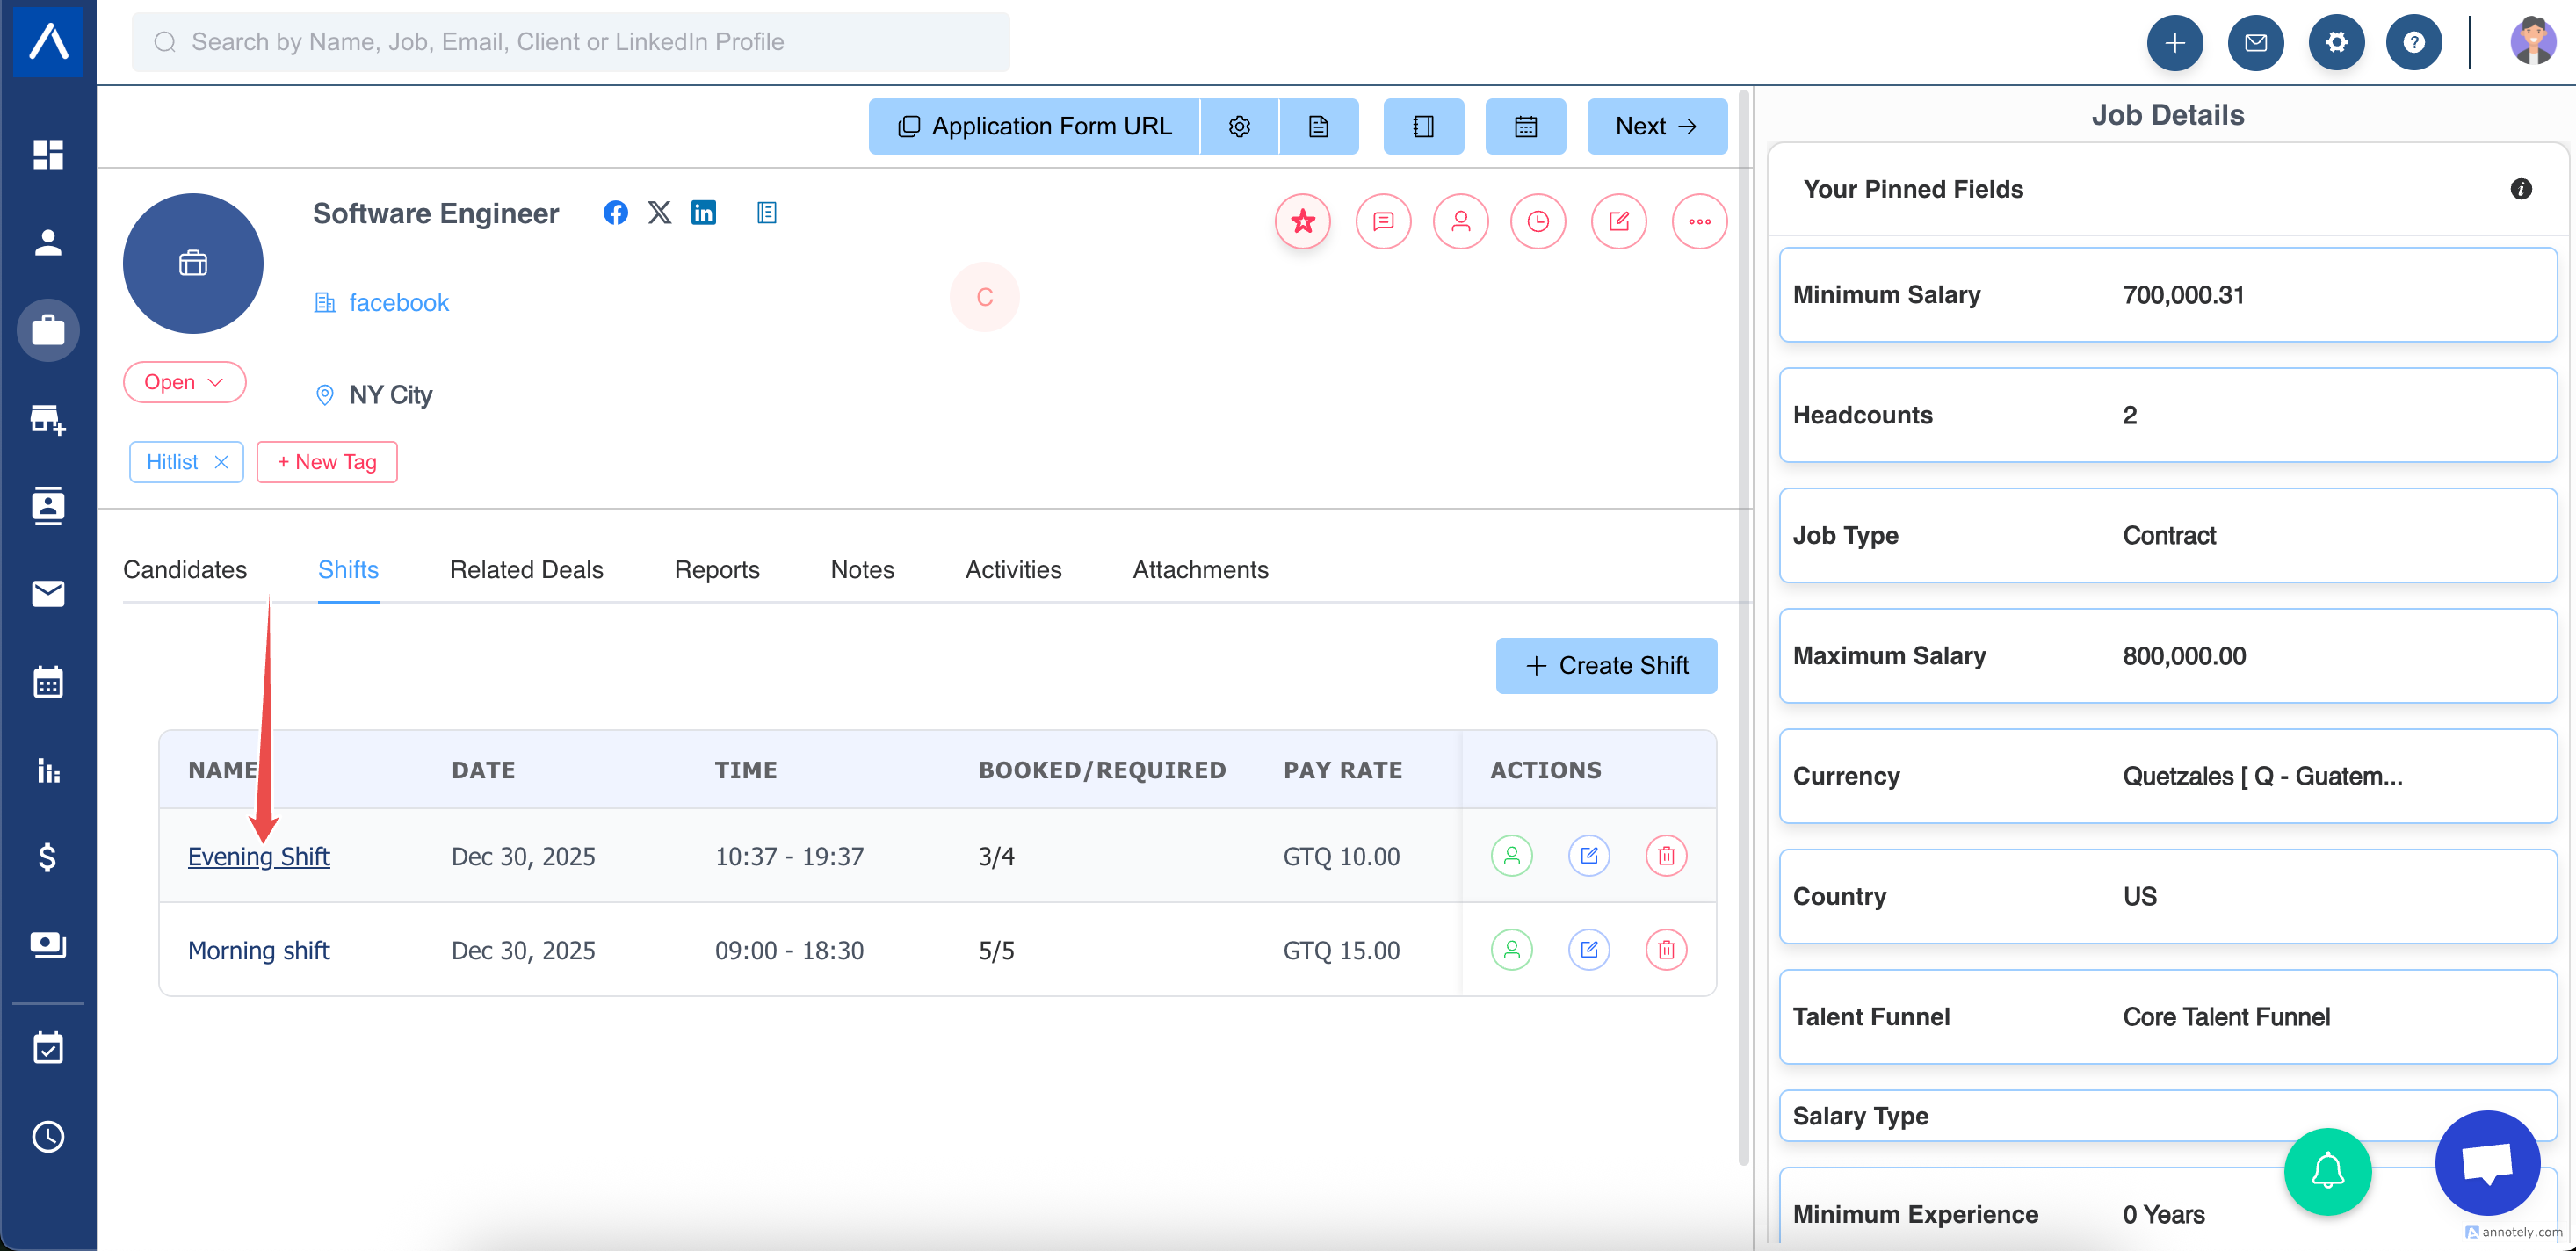
Task: Switch to the Candidates tab
Action: click(184, 569)
